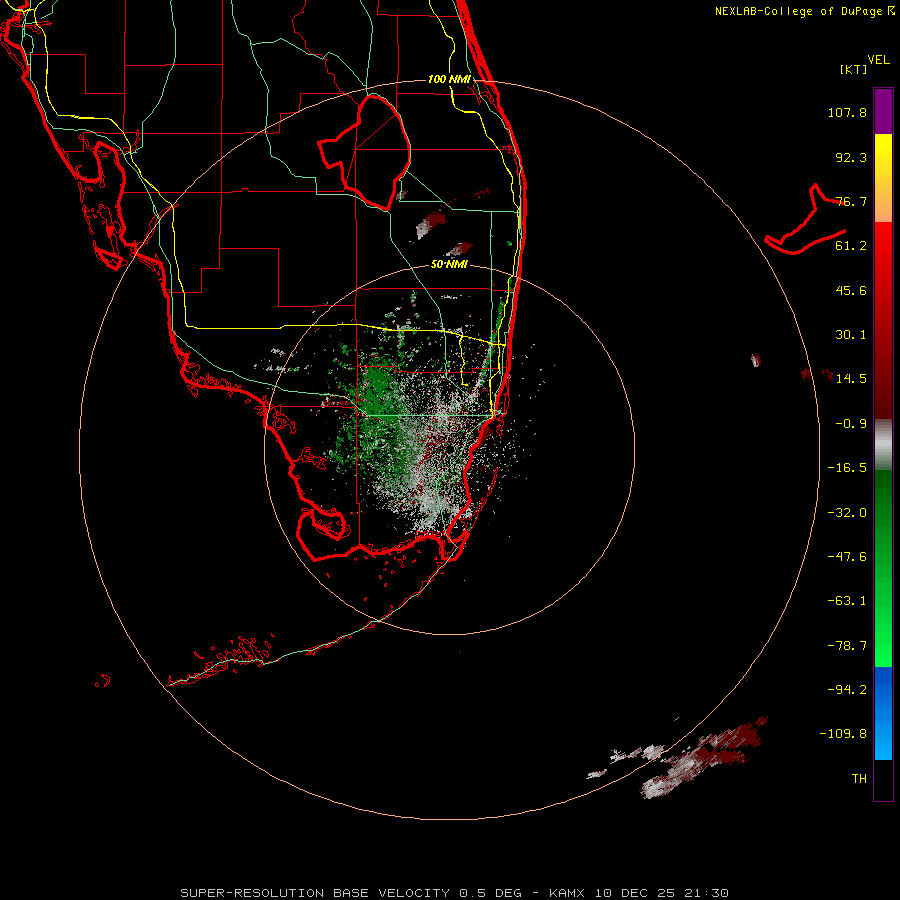Click the gray segment of the velocity color bar
Viewport: 900px width, 900px height.
pos(883,445)
